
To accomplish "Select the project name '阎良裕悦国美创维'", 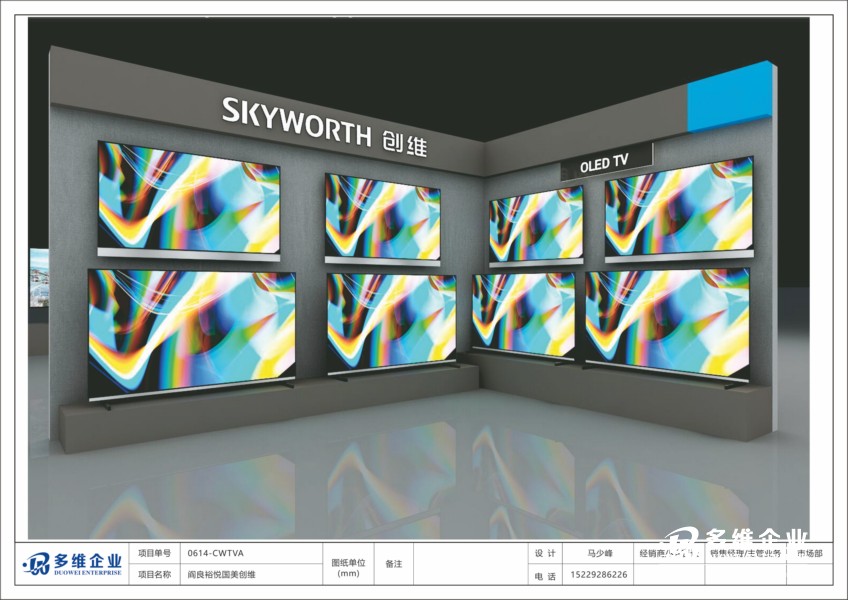I will (221, 574).
